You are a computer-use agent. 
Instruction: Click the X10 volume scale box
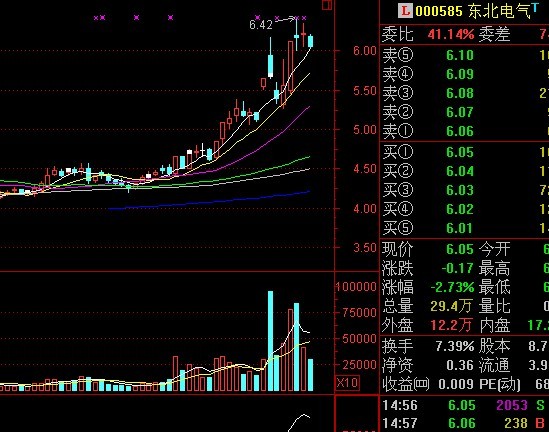pos(347,383)
